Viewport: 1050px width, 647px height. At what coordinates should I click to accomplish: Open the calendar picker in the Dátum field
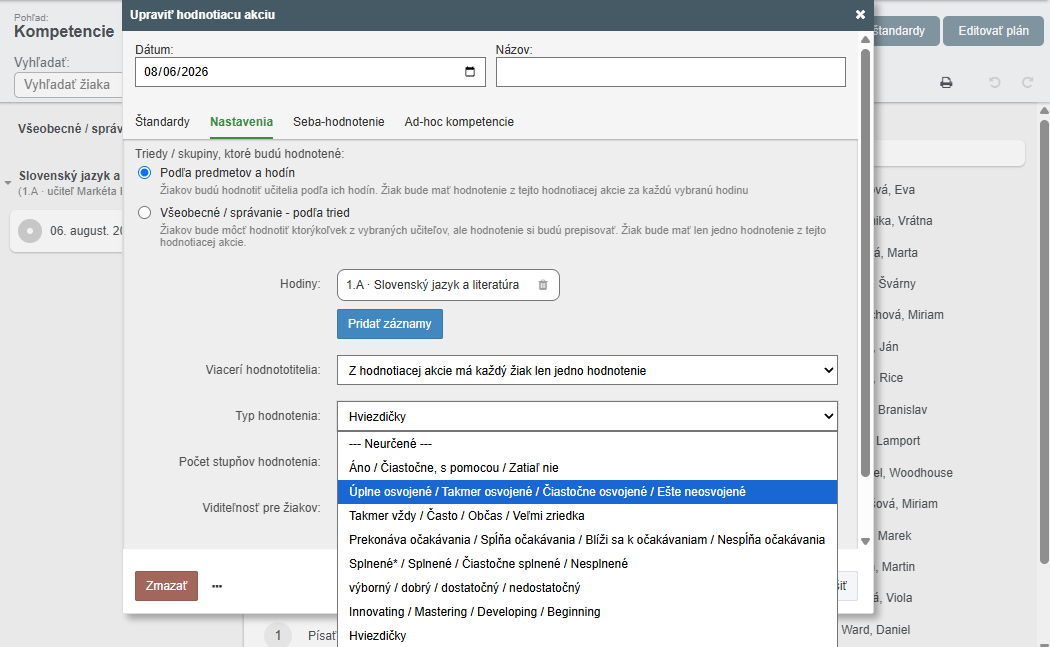pos(469,72)
